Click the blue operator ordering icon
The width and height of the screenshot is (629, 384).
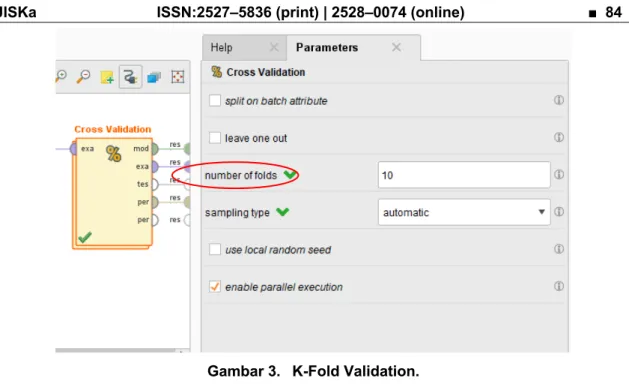point(154,77)
